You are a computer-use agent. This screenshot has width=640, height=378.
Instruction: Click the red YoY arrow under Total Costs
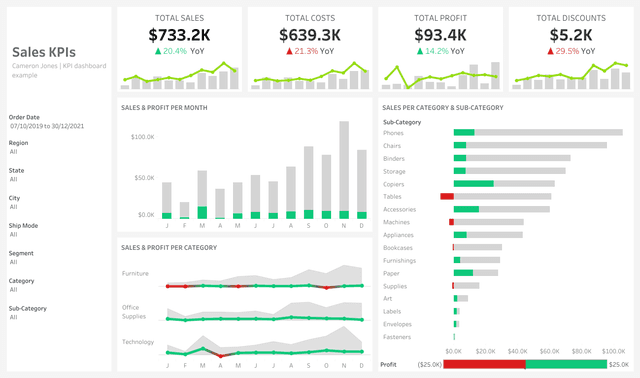point(289,51)
